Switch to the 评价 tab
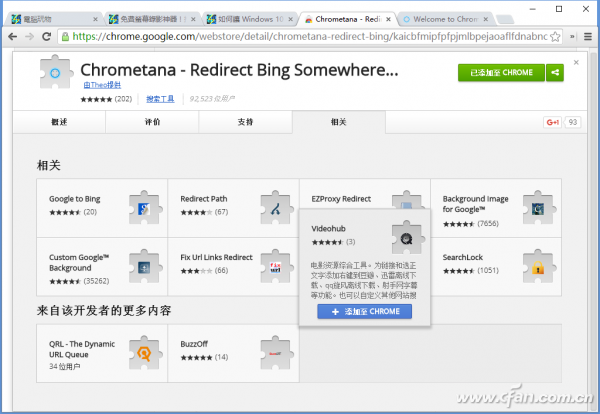 point(152,122)
